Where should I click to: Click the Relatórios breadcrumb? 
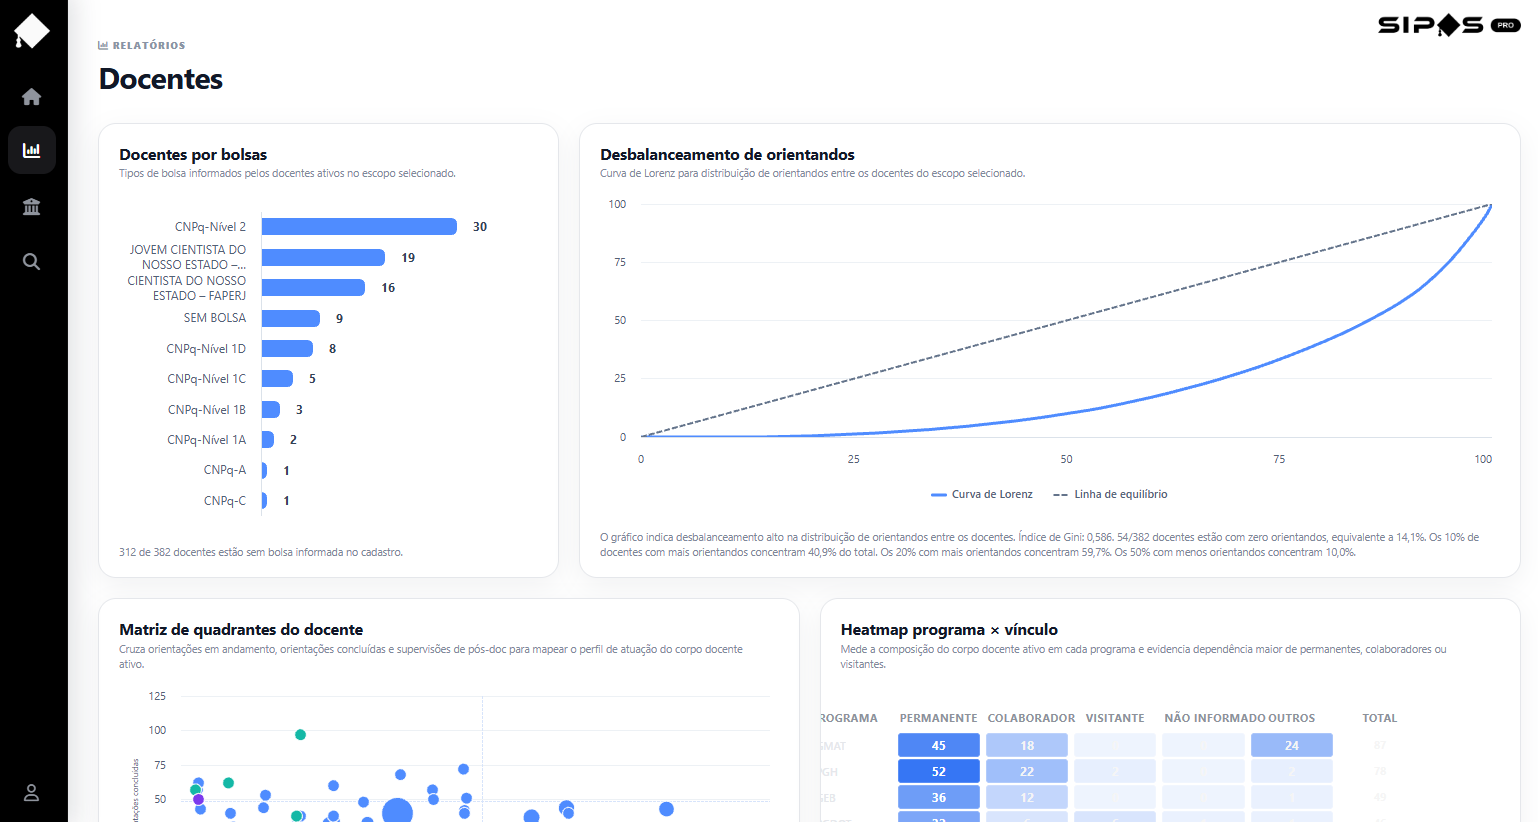click(142, 45)
